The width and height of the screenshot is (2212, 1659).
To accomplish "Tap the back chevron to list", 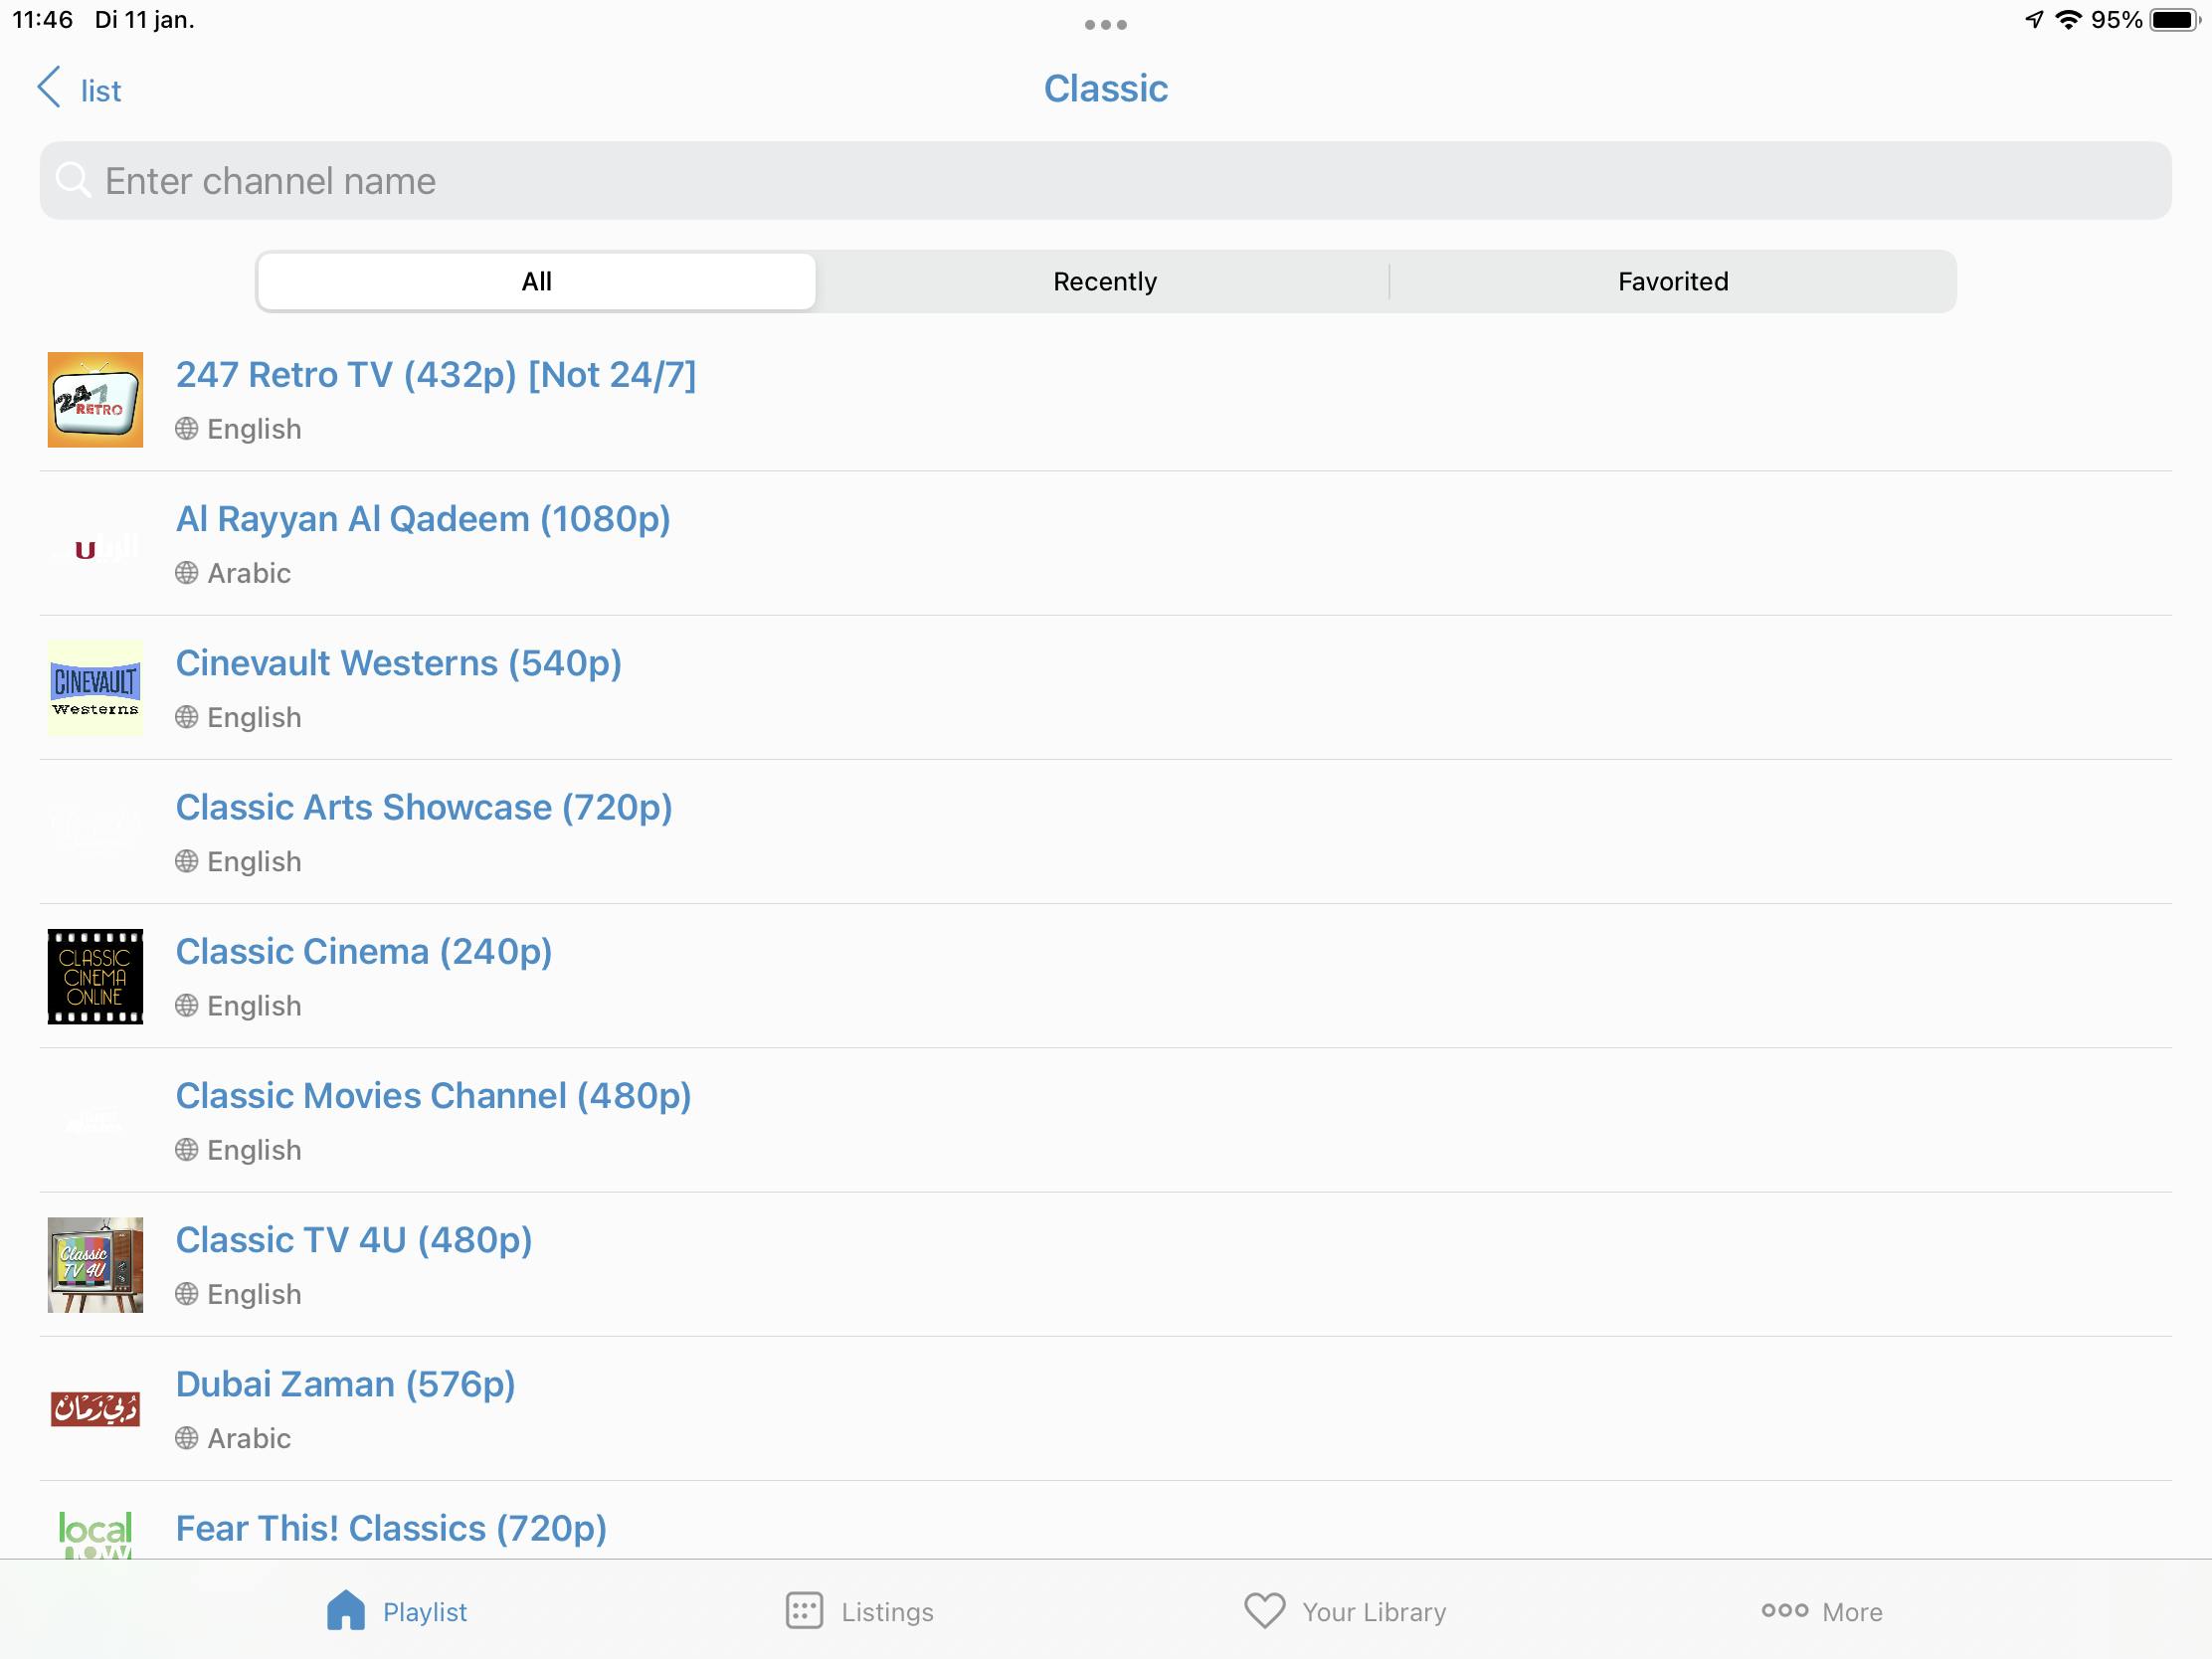I will coord(50,88).
